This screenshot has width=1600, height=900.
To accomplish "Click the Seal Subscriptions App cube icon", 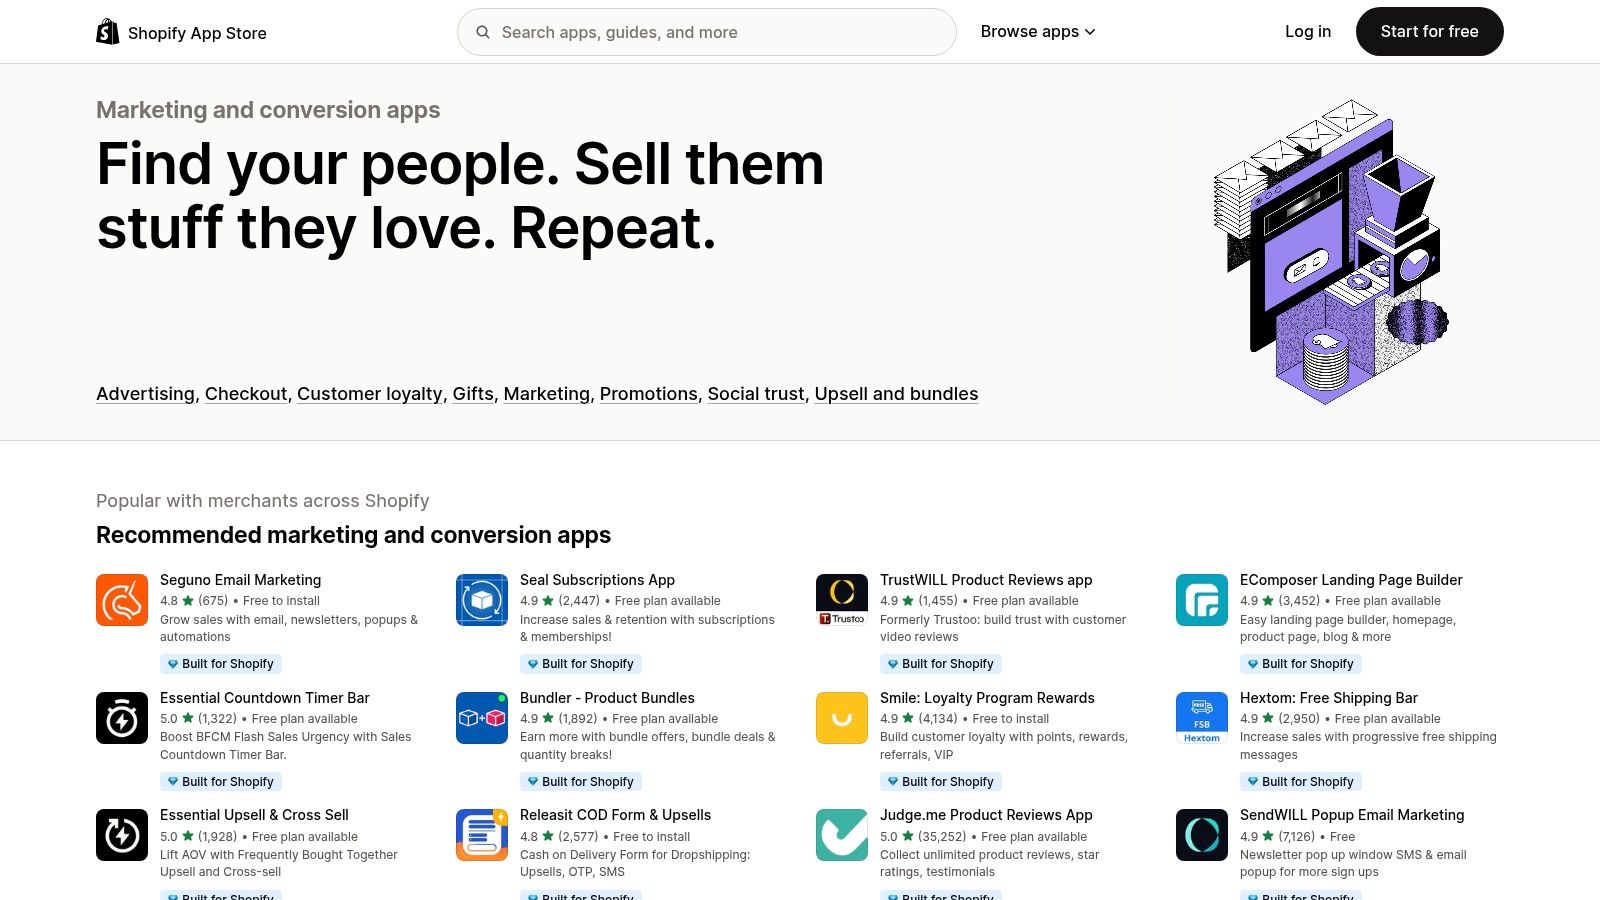I will (481, 600).
